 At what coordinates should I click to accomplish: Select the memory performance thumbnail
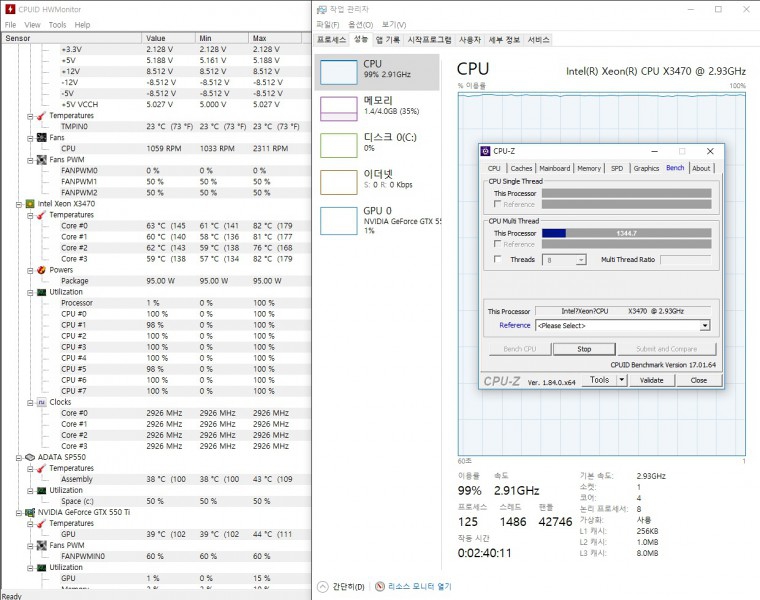(x=339, y=109)
